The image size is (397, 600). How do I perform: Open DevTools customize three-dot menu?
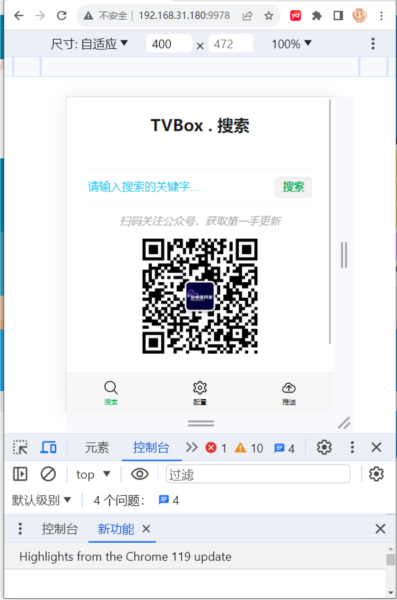352,447
